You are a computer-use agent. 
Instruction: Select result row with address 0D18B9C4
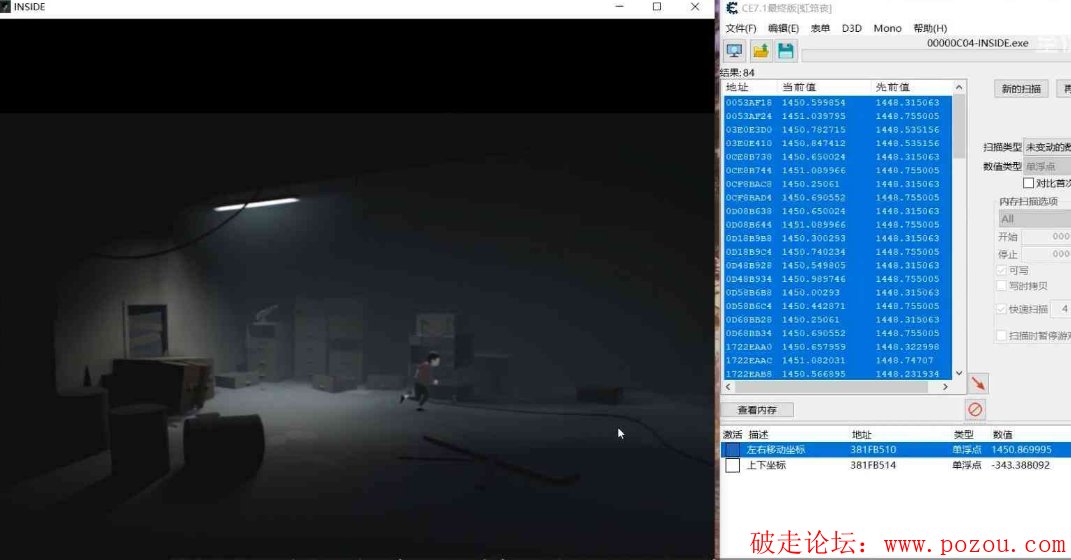point(837,252)
